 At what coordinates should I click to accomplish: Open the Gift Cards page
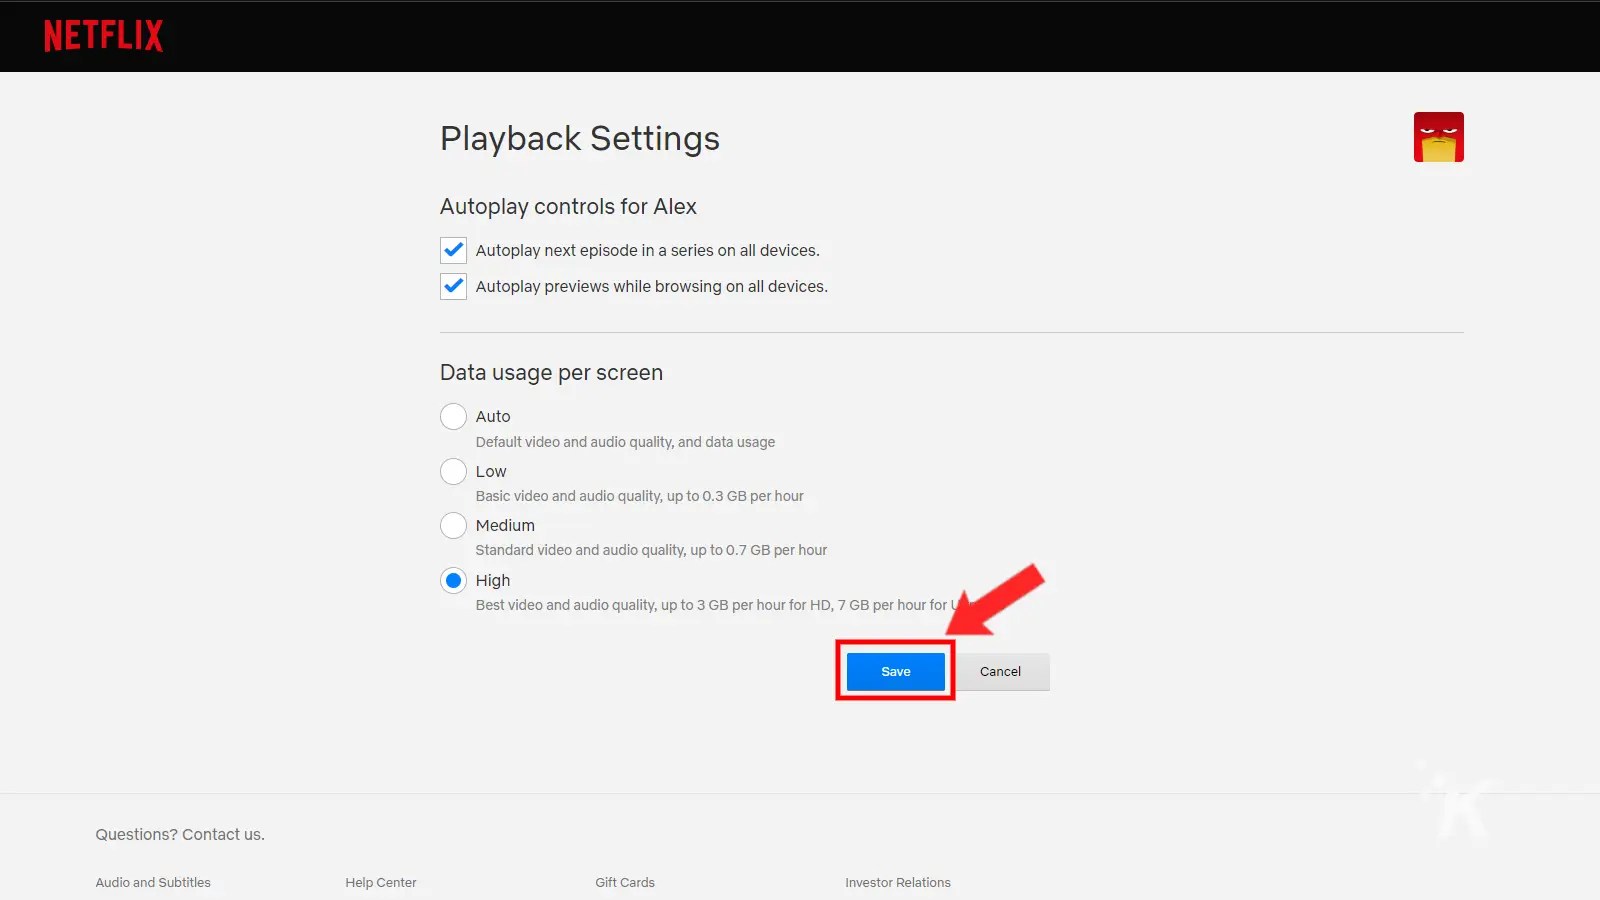click(624, 882)
